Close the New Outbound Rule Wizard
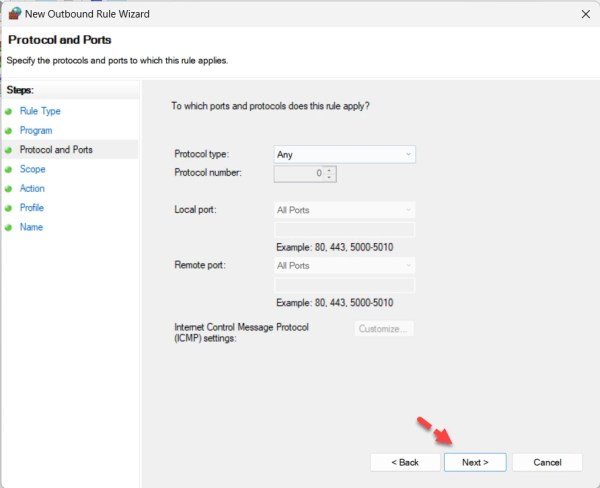This screenshot has width=600, height=488. pos(585,14)
